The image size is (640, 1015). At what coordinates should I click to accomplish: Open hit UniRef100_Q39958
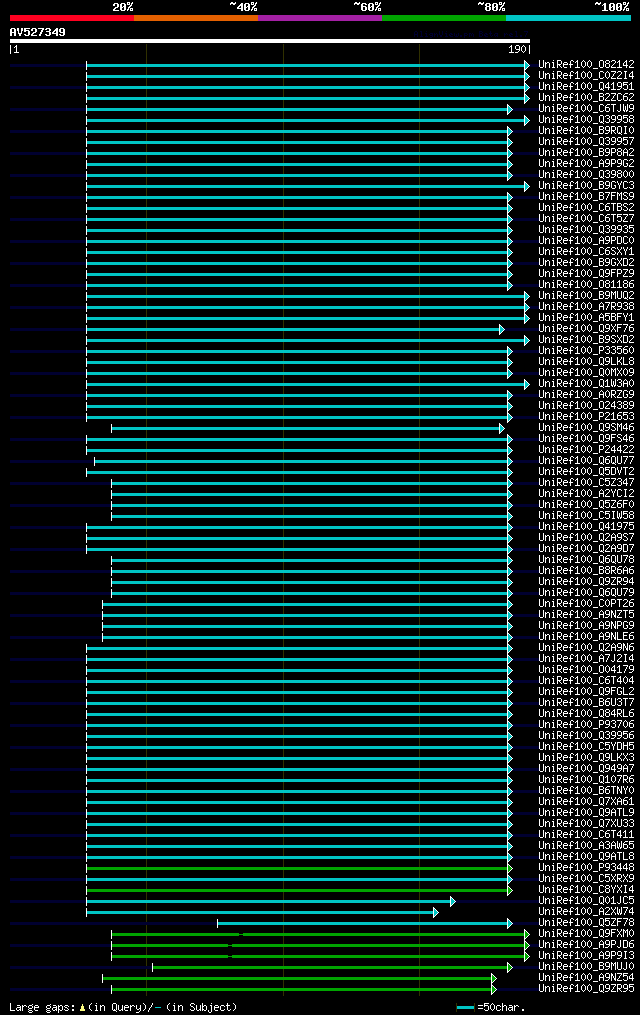(586, 119)
